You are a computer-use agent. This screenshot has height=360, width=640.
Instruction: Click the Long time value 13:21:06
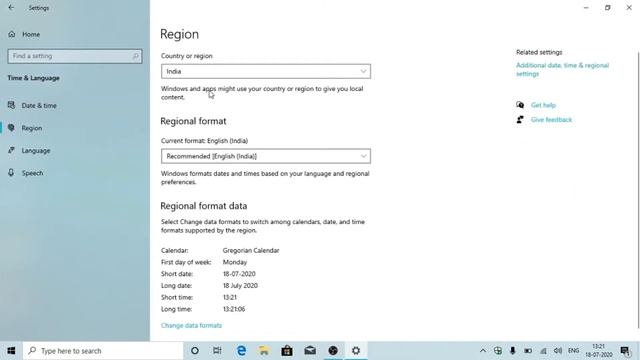[x=234, y=309]
